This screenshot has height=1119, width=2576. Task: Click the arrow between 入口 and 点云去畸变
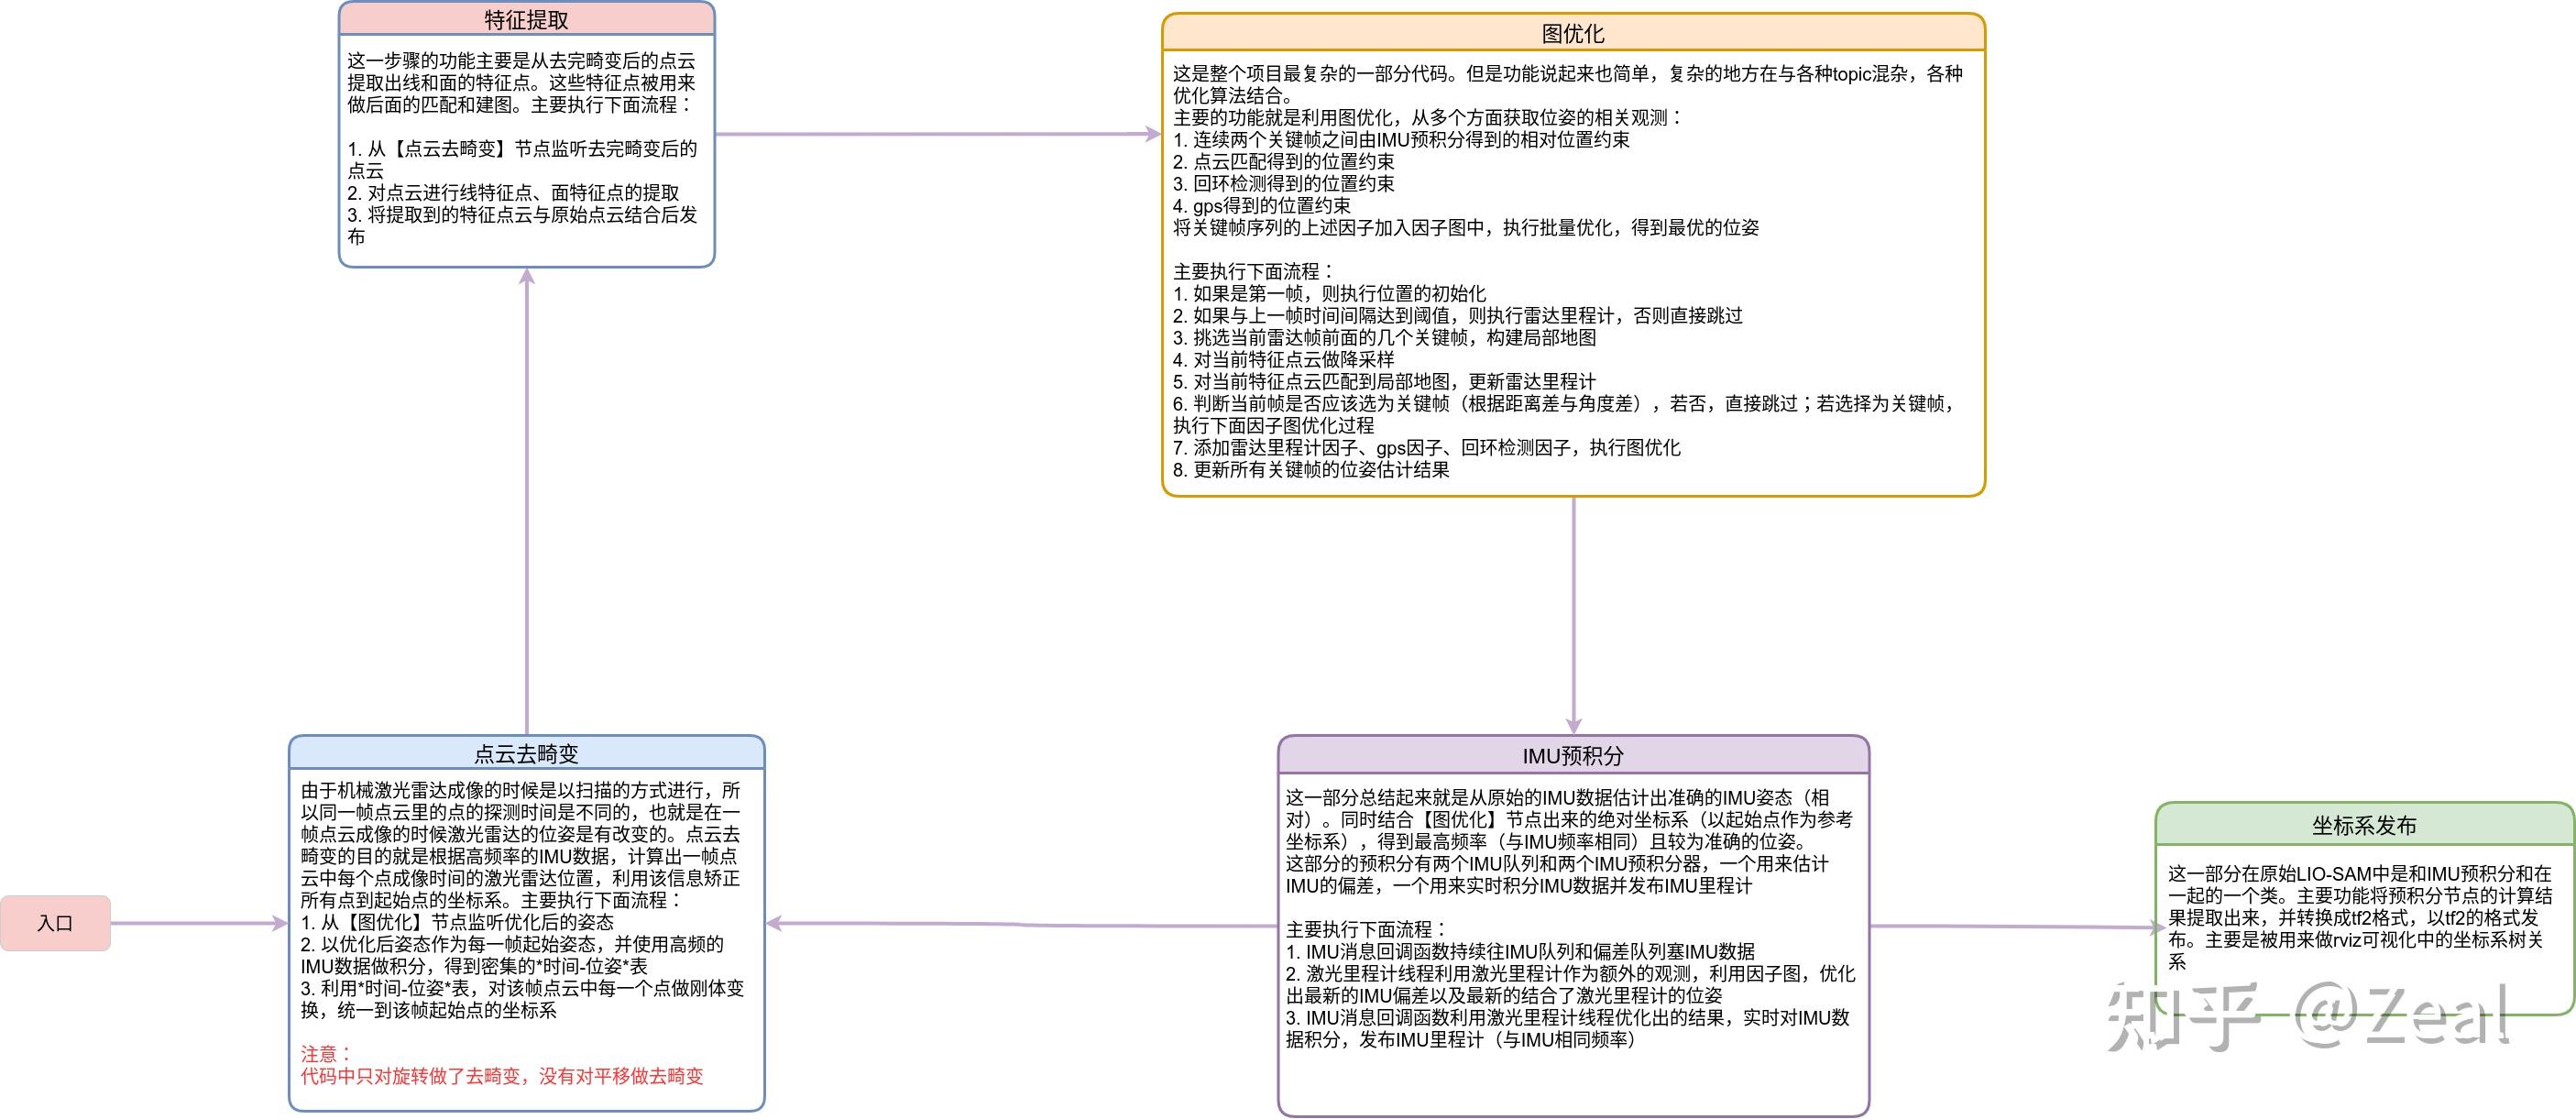pos(198,923)
